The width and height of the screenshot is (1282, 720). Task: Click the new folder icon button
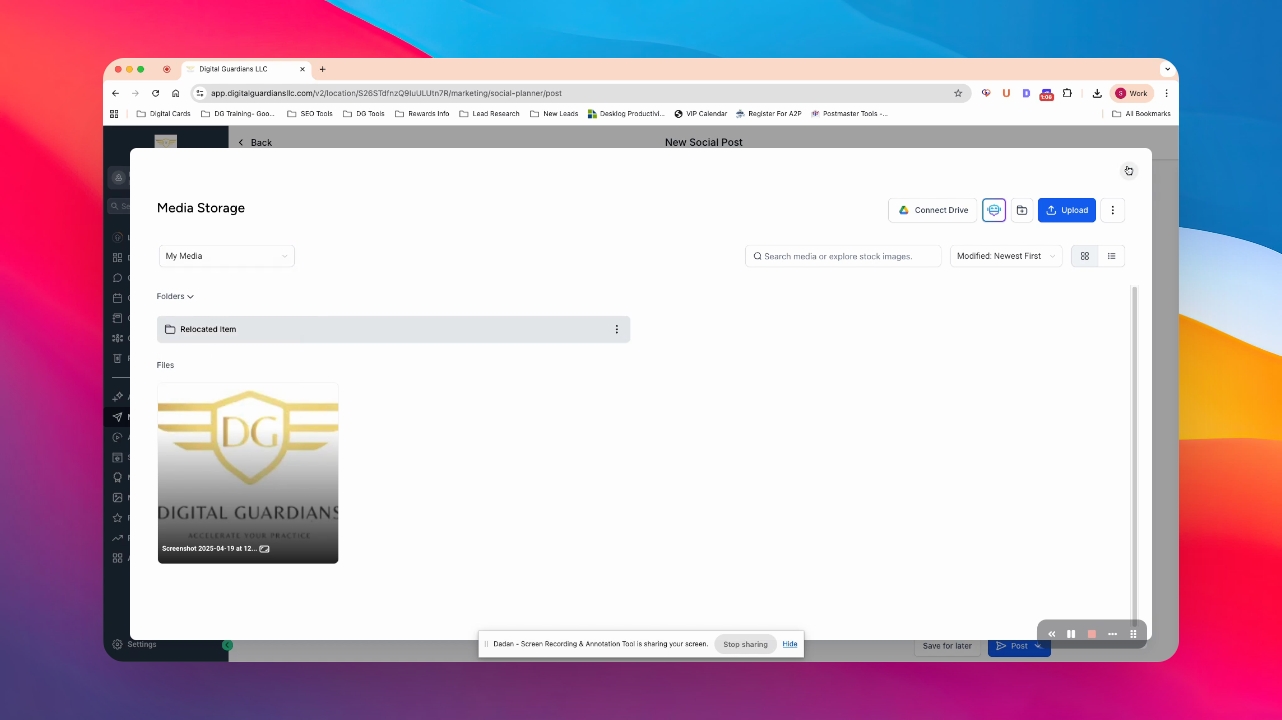1022,210
